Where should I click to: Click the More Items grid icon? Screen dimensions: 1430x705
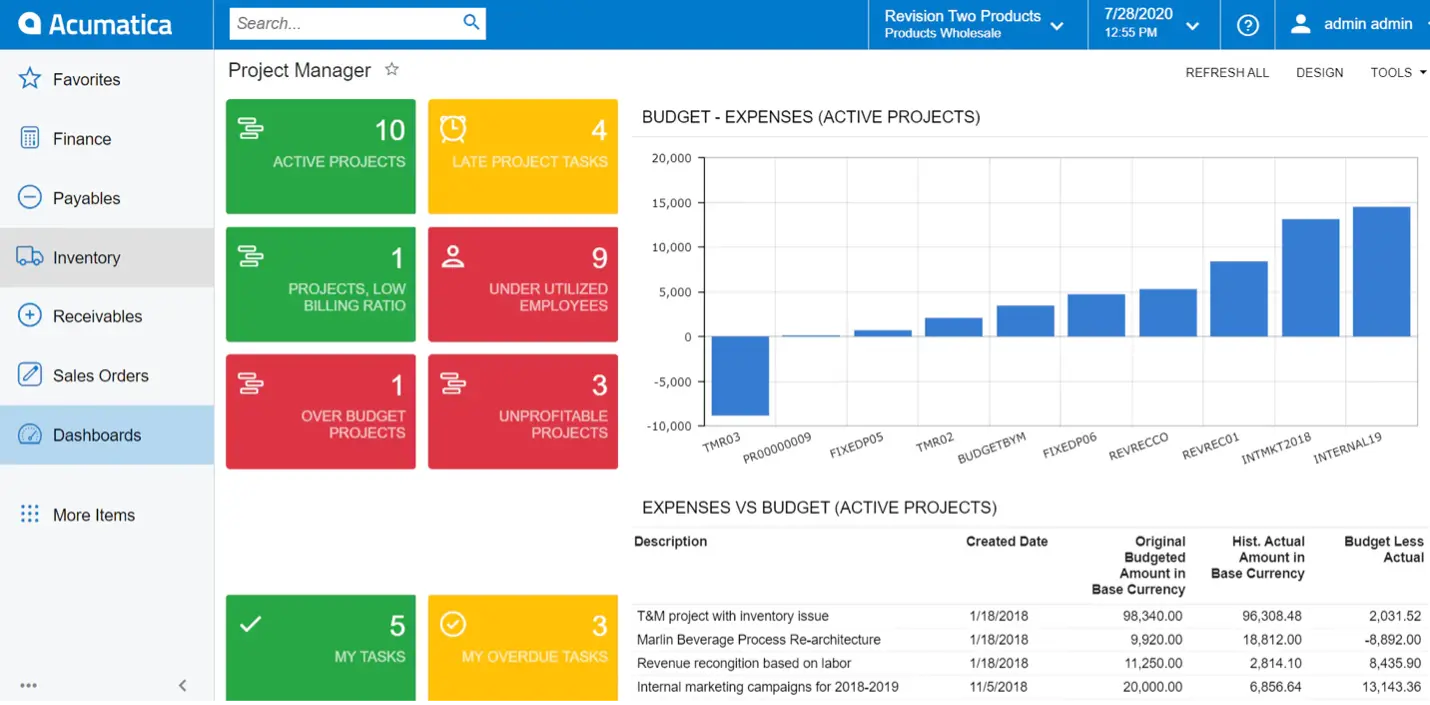click(x=27, y=514)
